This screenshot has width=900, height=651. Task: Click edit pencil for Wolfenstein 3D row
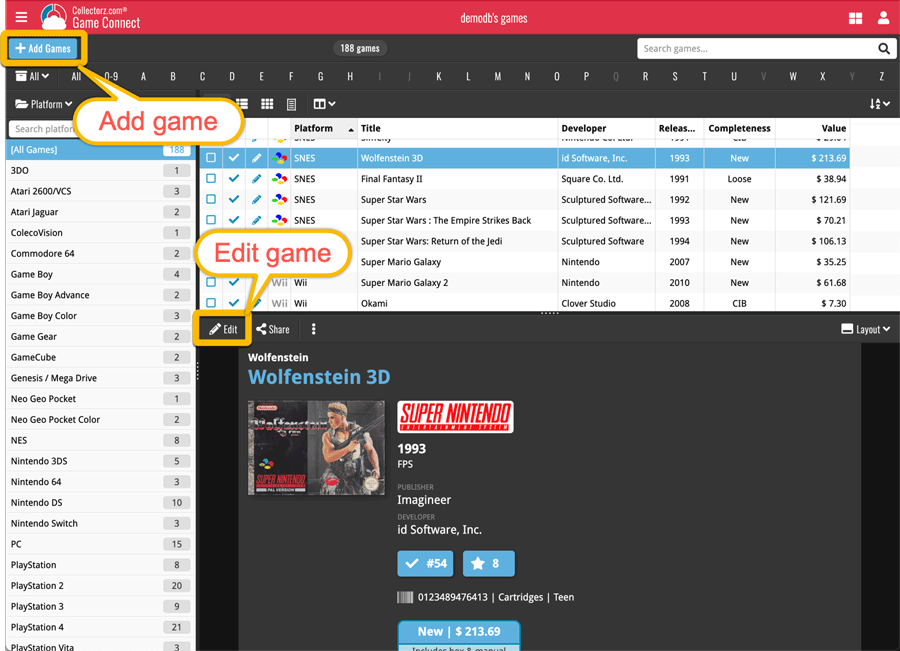(257, 158)
